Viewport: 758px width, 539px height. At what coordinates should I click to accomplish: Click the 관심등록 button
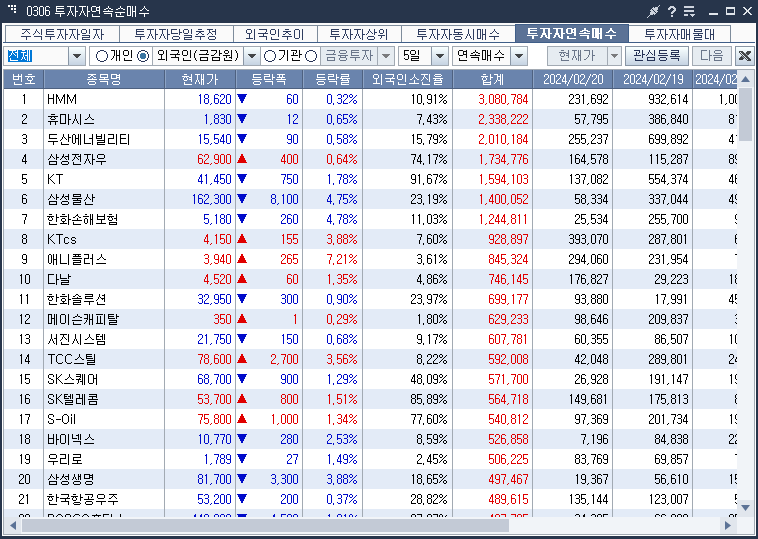(x=656, y=56)
